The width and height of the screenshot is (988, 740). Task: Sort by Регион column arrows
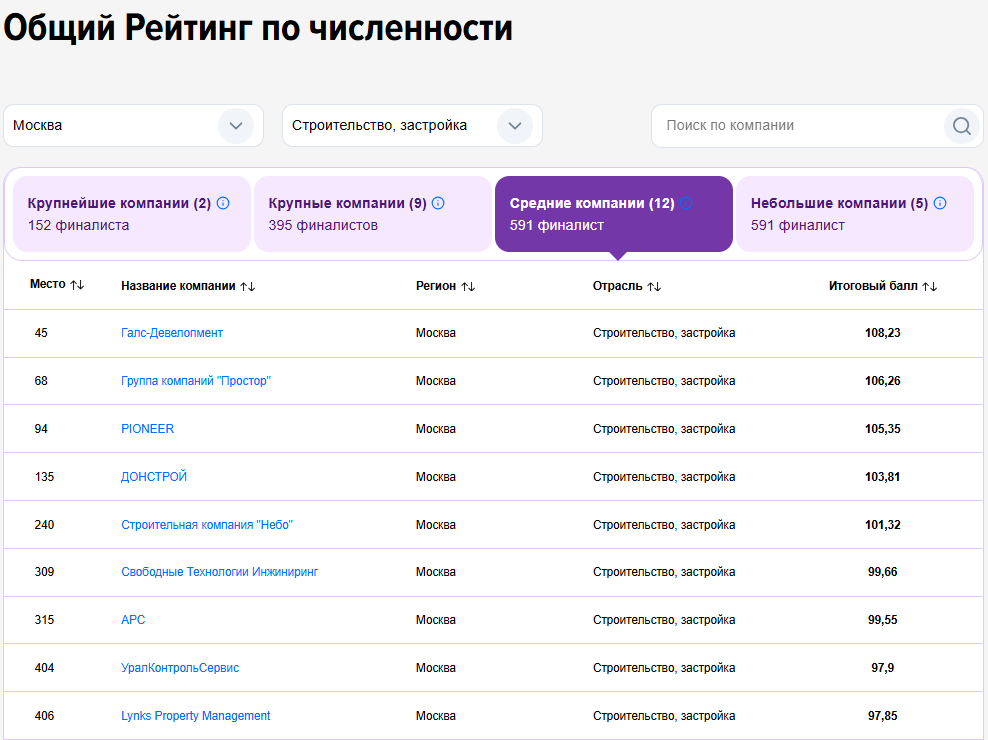point(468,286)
